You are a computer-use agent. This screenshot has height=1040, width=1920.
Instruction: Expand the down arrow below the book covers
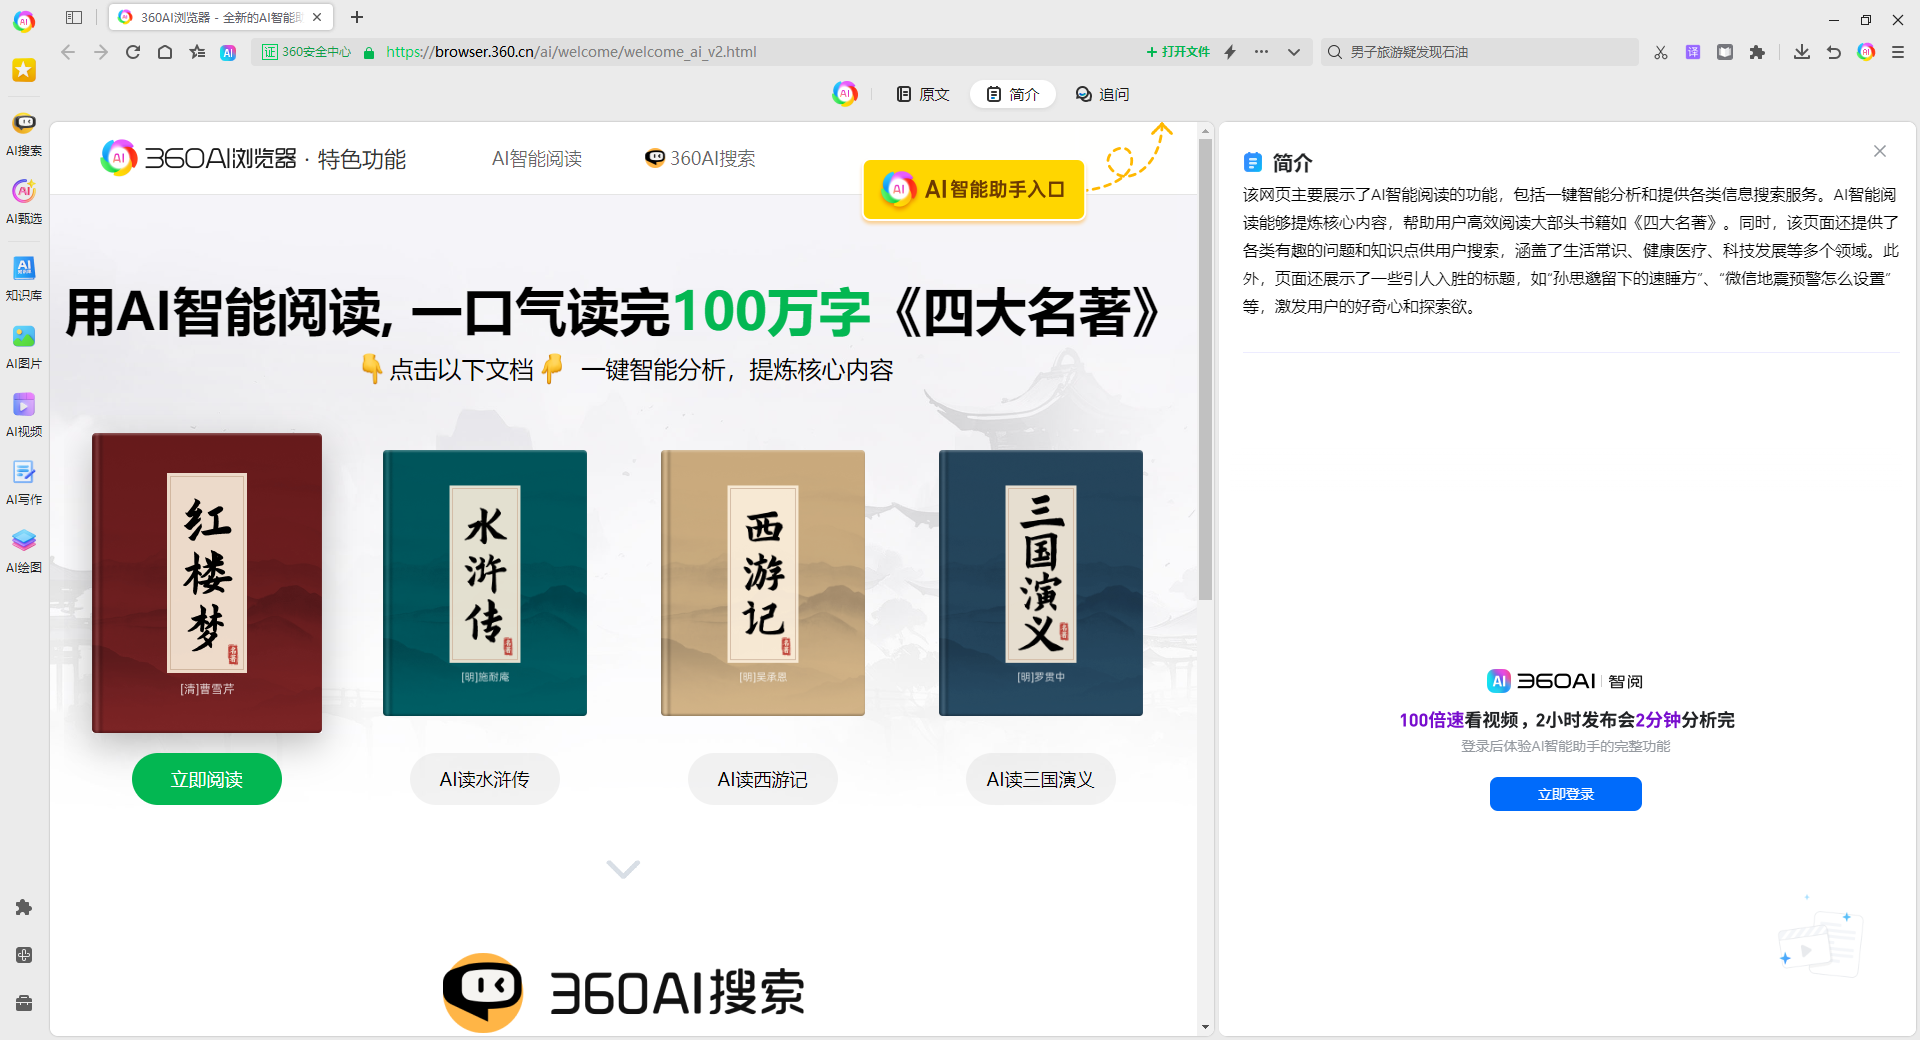(x=622, y=869)
